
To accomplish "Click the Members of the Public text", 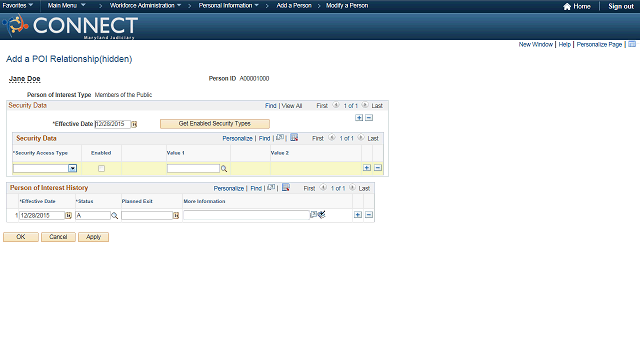I will (x=123, y=95).
